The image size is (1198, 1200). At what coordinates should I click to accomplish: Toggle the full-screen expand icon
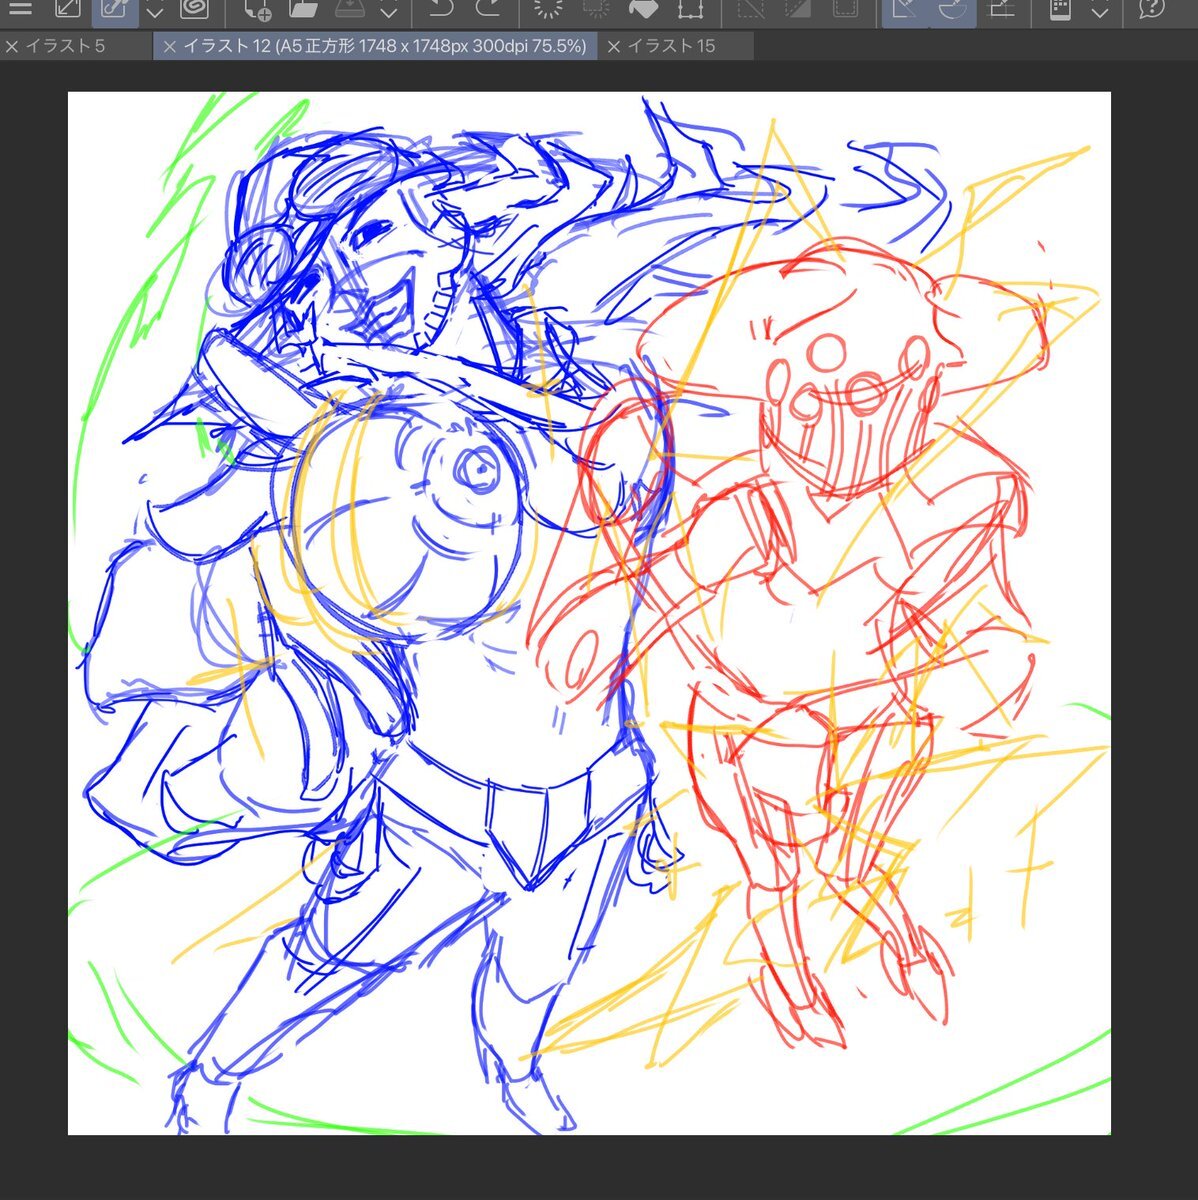pos(67,9)
